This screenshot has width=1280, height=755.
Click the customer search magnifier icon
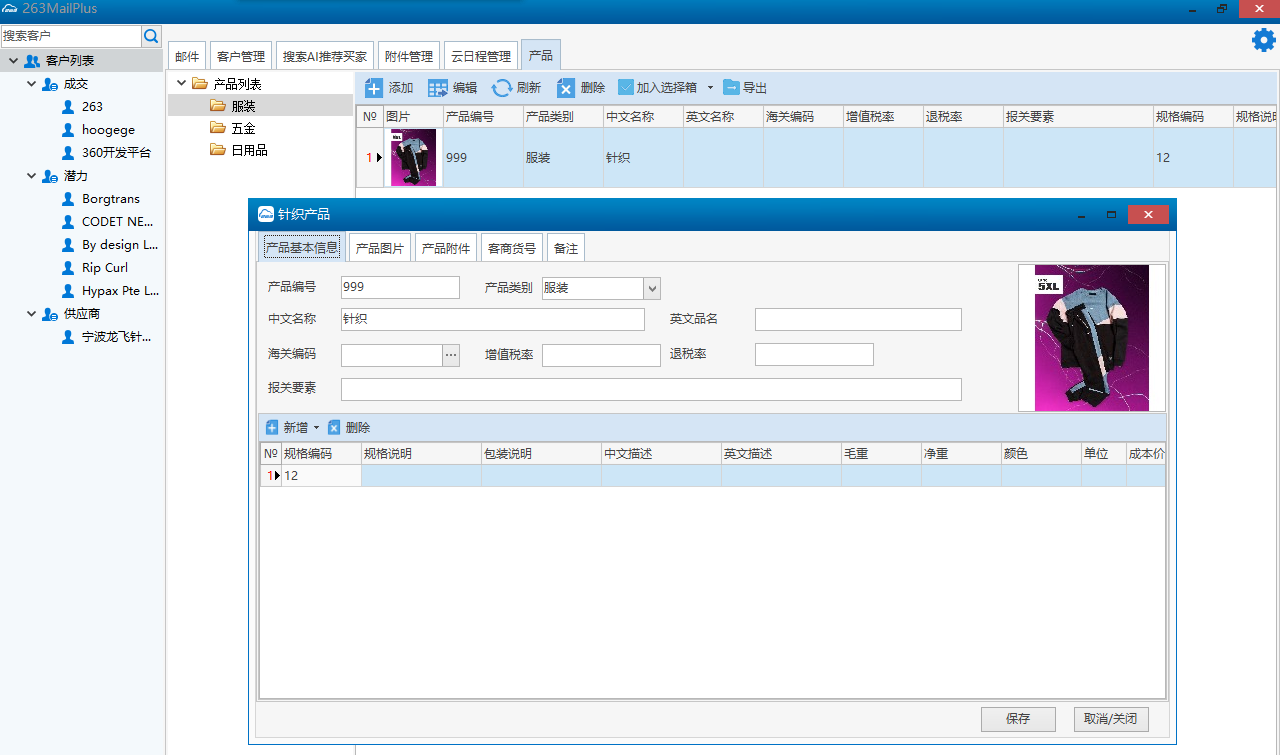(x=152, y=36)
